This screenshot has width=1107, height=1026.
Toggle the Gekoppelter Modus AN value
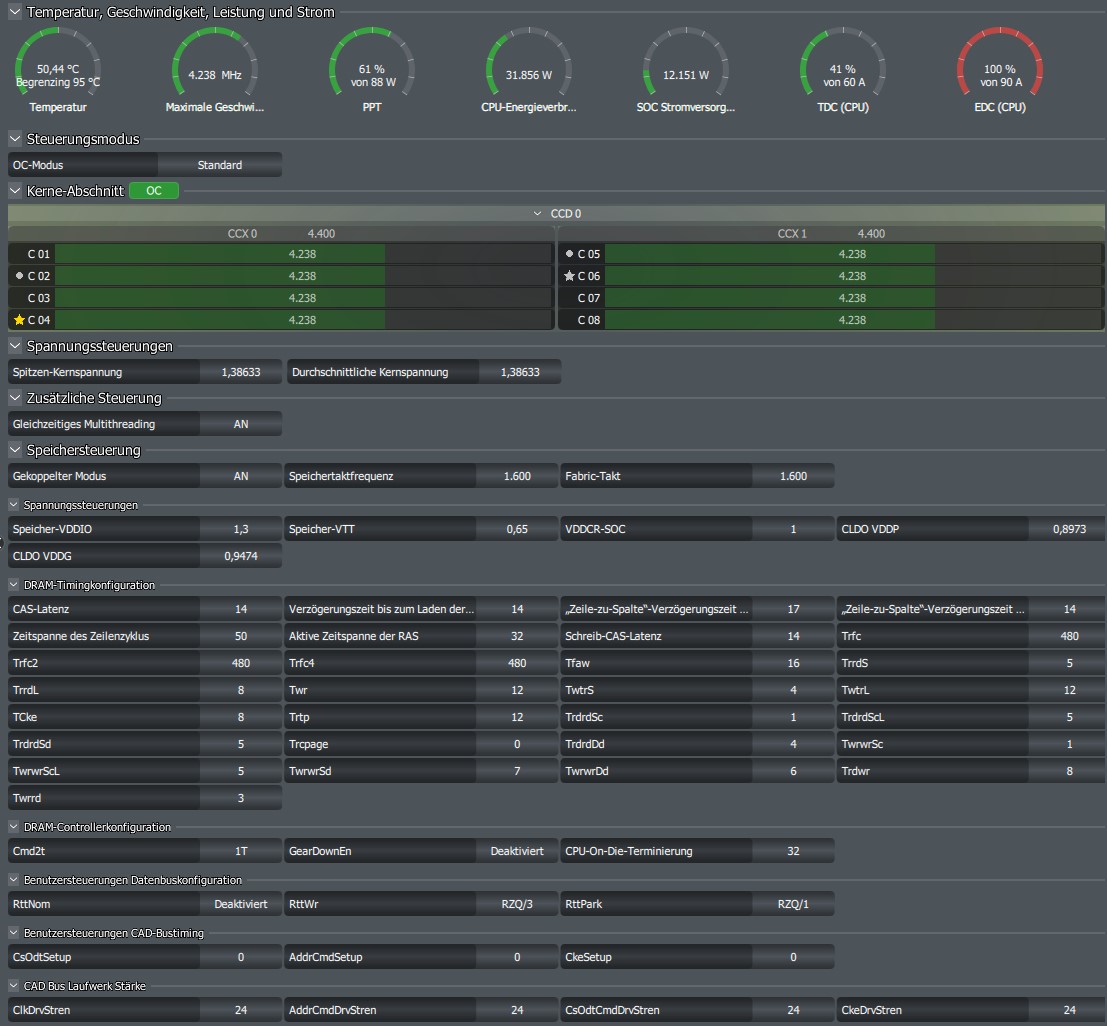tap(241, 476)
